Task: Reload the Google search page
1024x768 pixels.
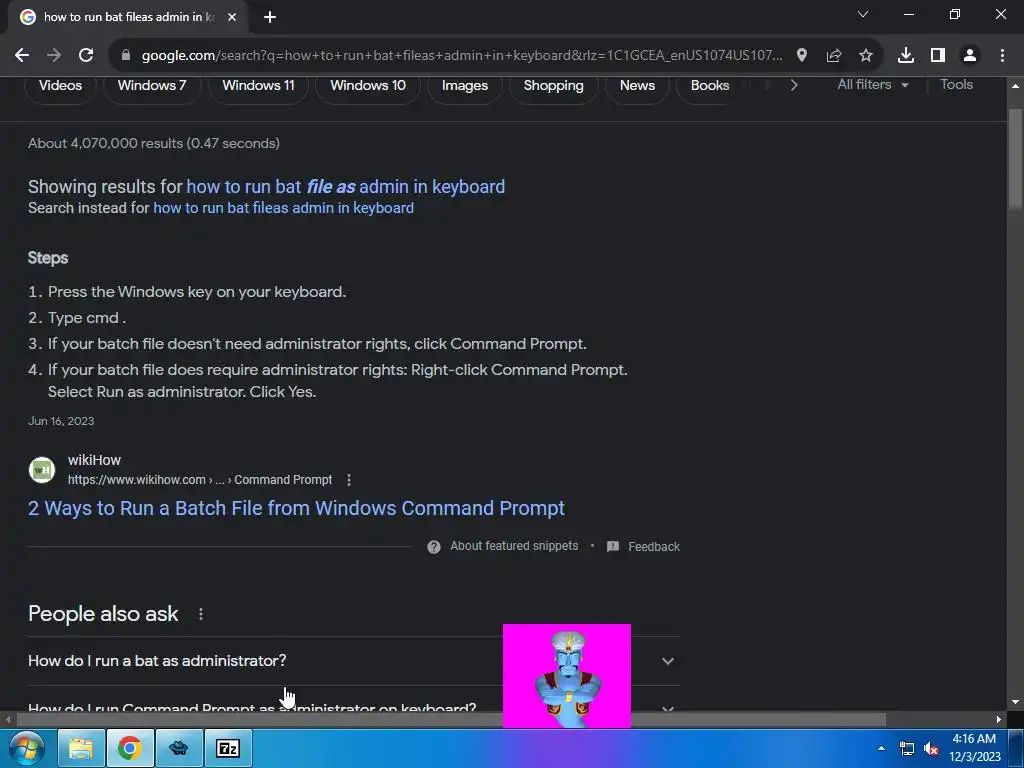Action: pos(86,56)
